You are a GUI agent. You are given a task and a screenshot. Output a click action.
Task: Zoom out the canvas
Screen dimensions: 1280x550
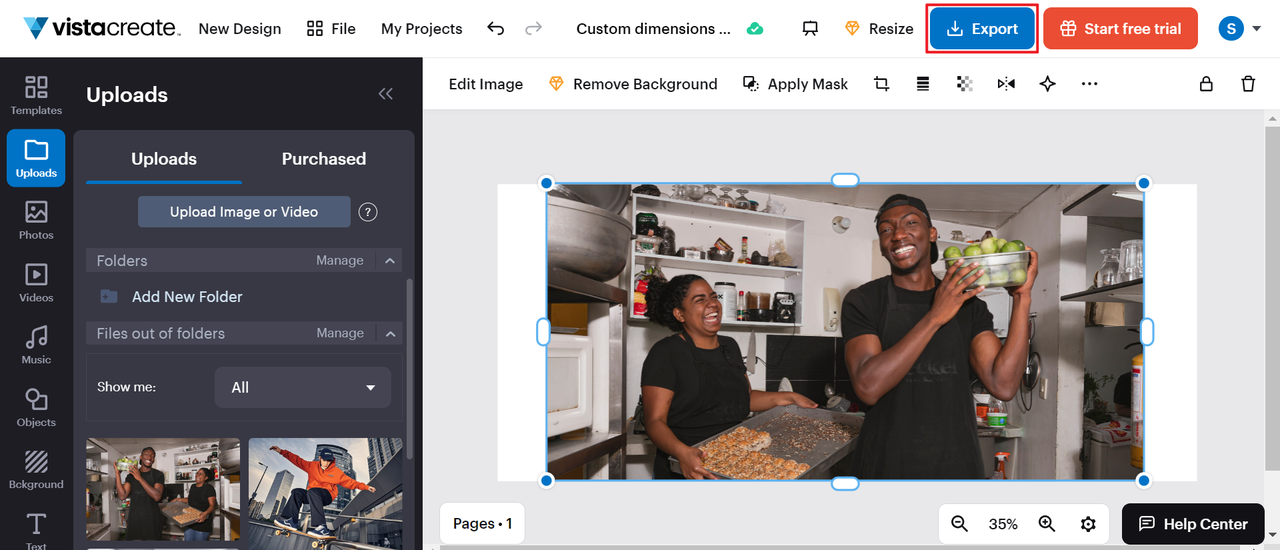click(960, 523)
